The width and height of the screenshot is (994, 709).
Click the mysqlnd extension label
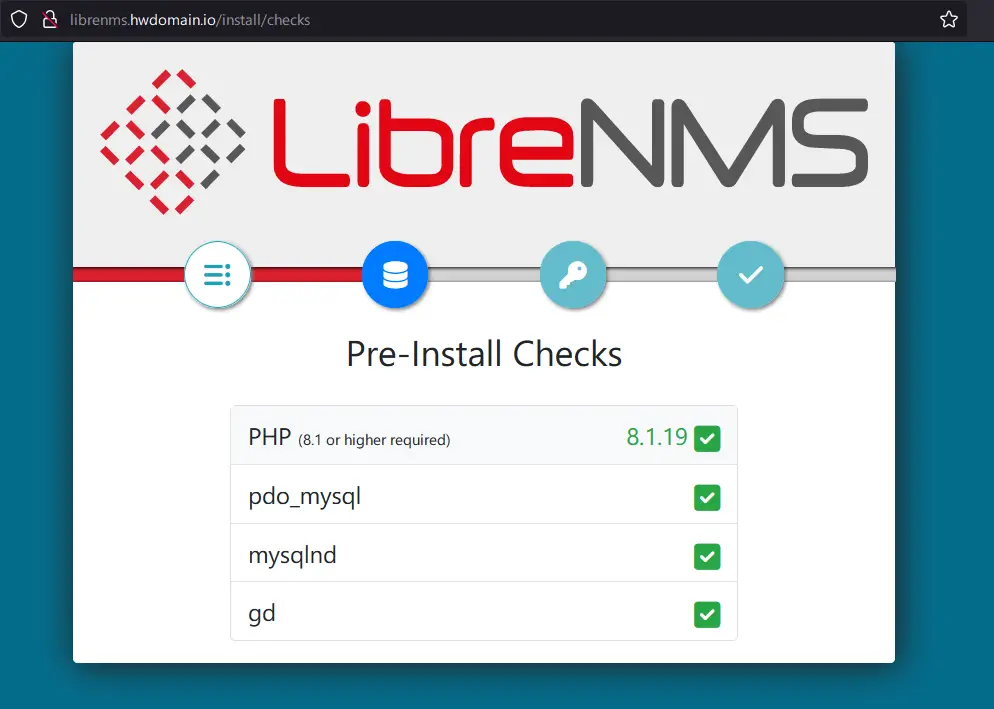coord(292,556)
